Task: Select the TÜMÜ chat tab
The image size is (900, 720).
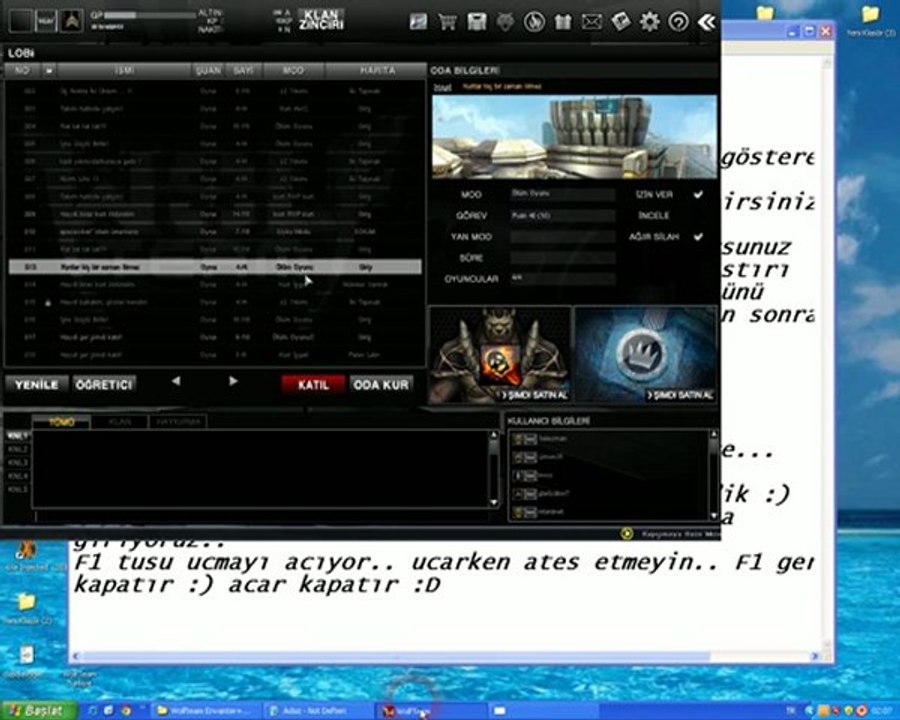Action: [x=61, y=422]
